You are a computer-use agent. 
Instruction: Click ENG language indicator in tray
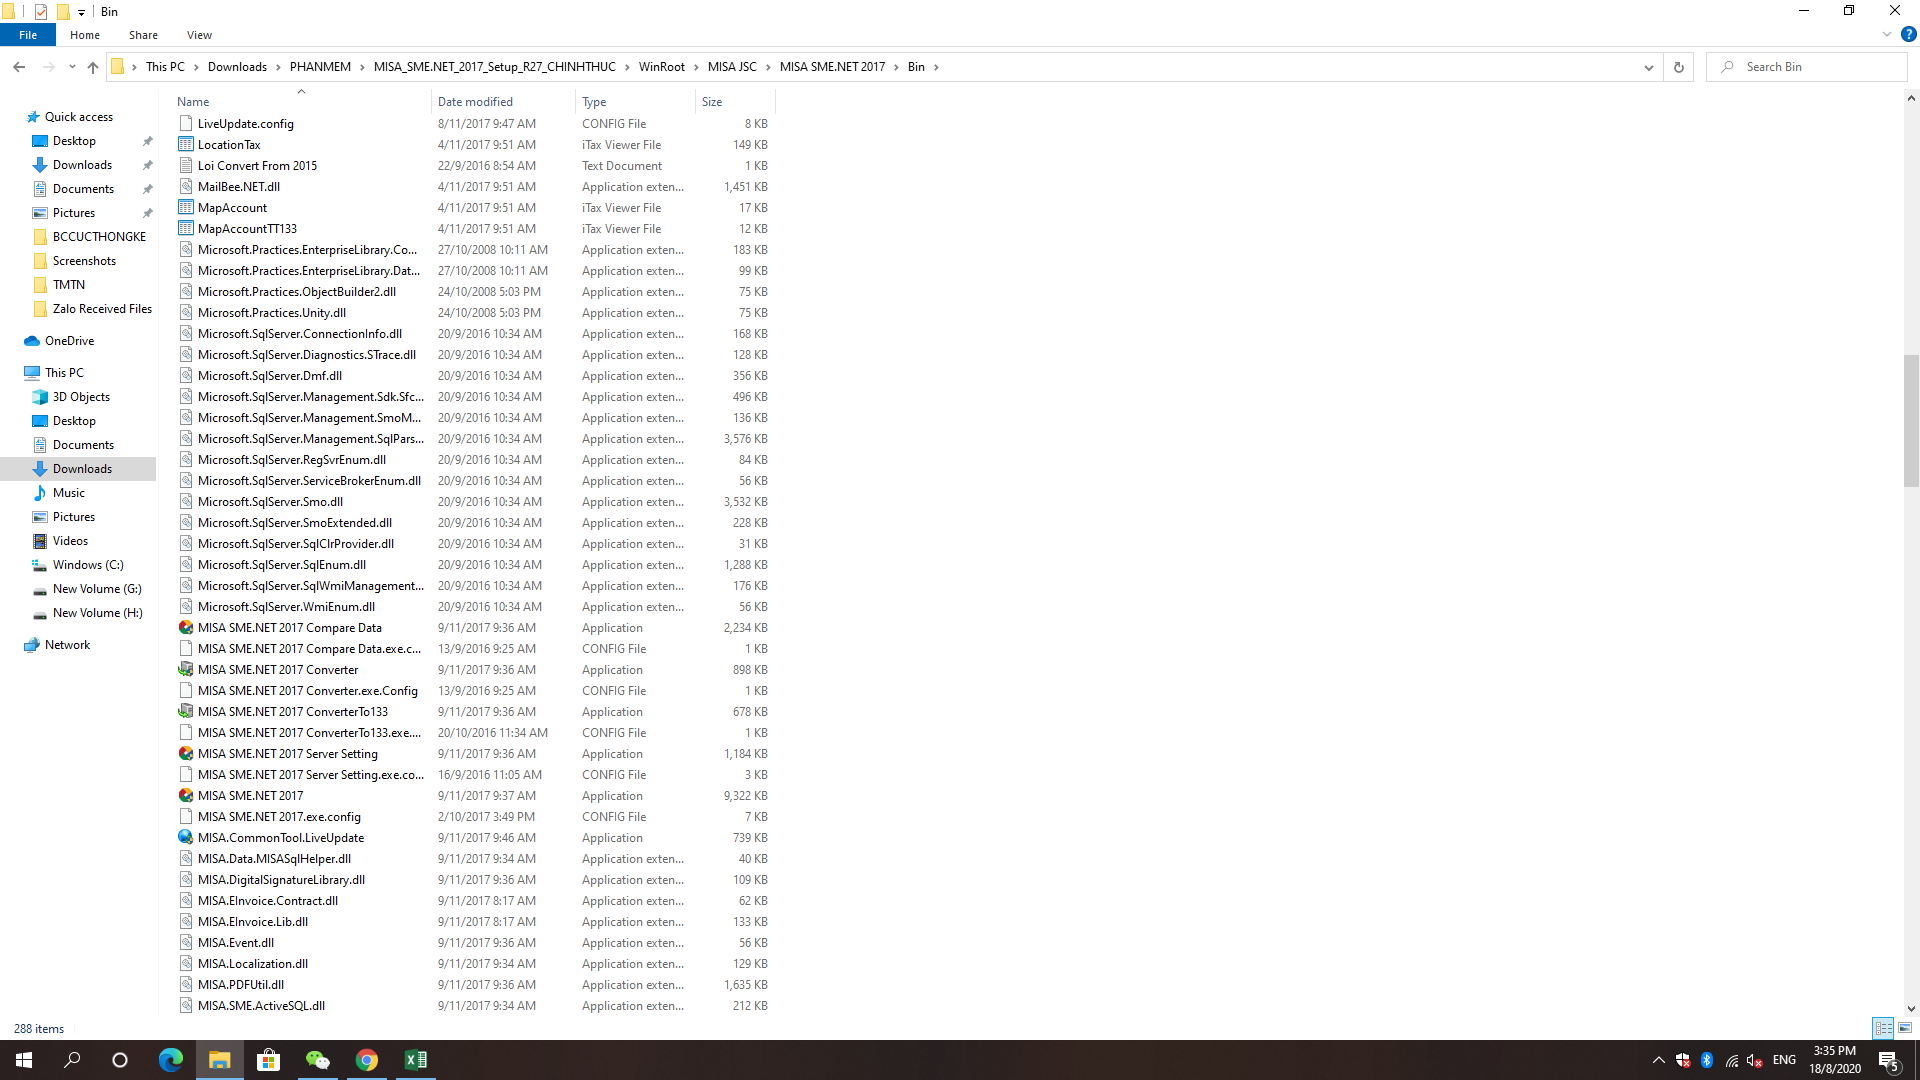[1784, 1060]
